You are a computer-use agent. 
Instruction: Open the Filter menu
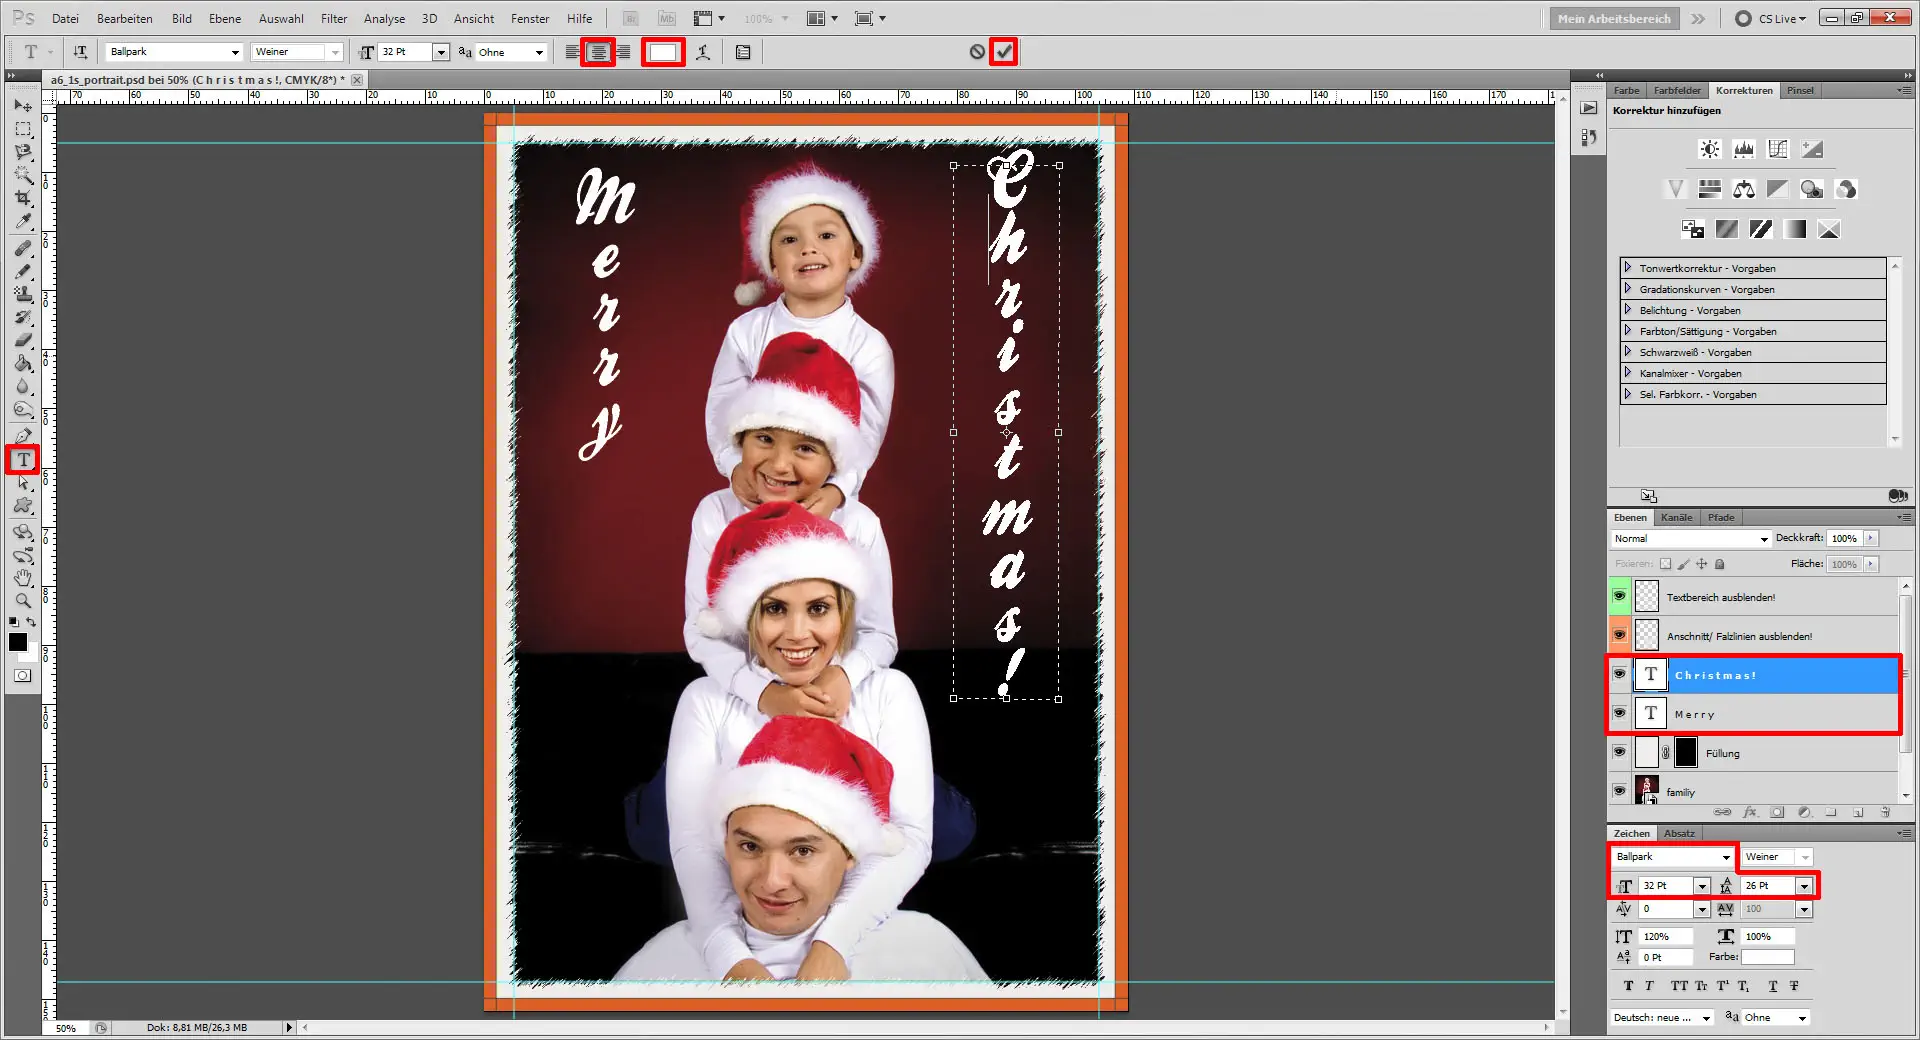pyautogui.click(x=333, y=18)
